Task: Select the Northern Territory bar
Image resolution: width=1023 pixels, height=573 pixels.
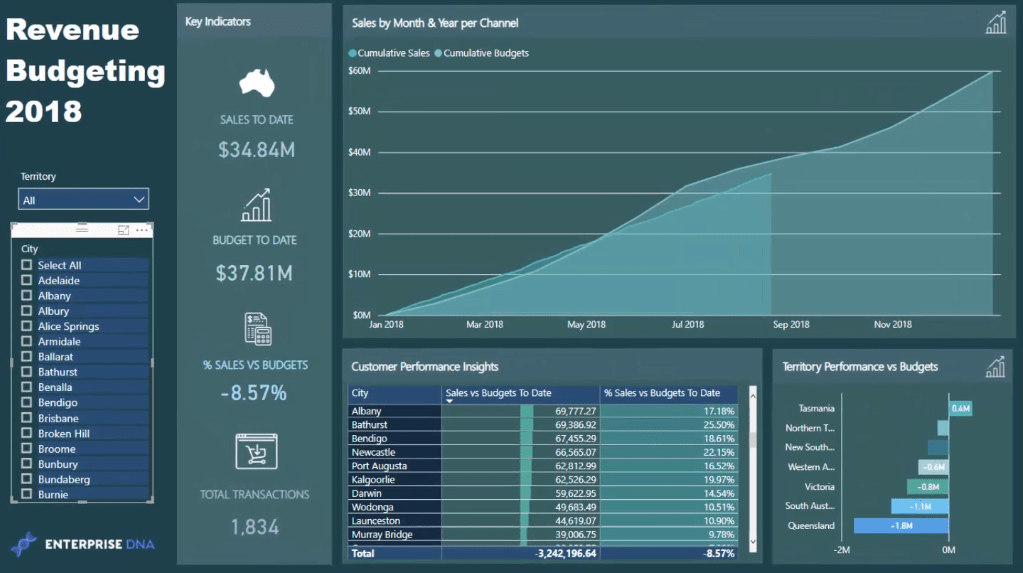Action: point(943,428)
